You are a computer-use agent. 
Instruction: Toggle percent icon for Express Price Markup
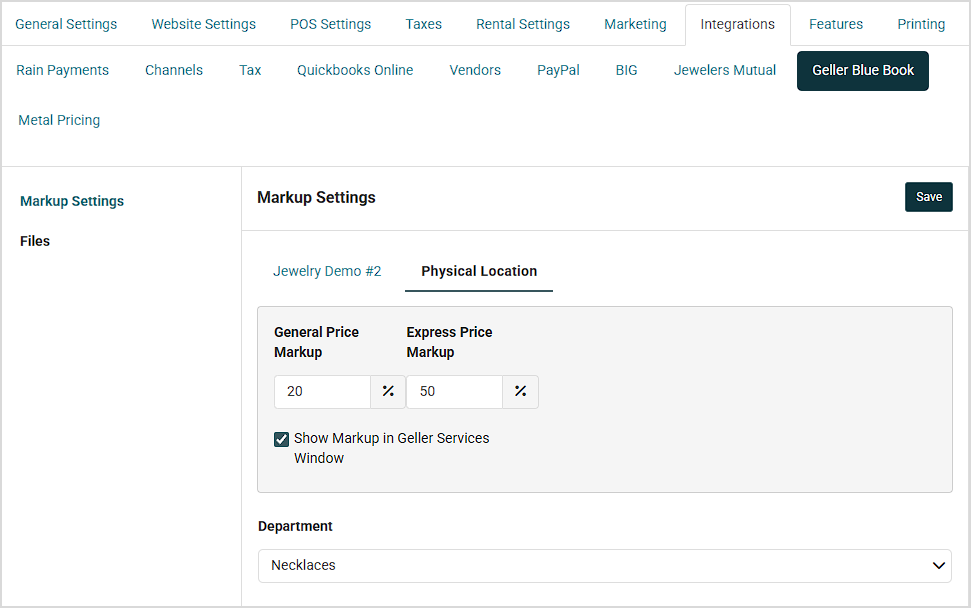(520, 391)
